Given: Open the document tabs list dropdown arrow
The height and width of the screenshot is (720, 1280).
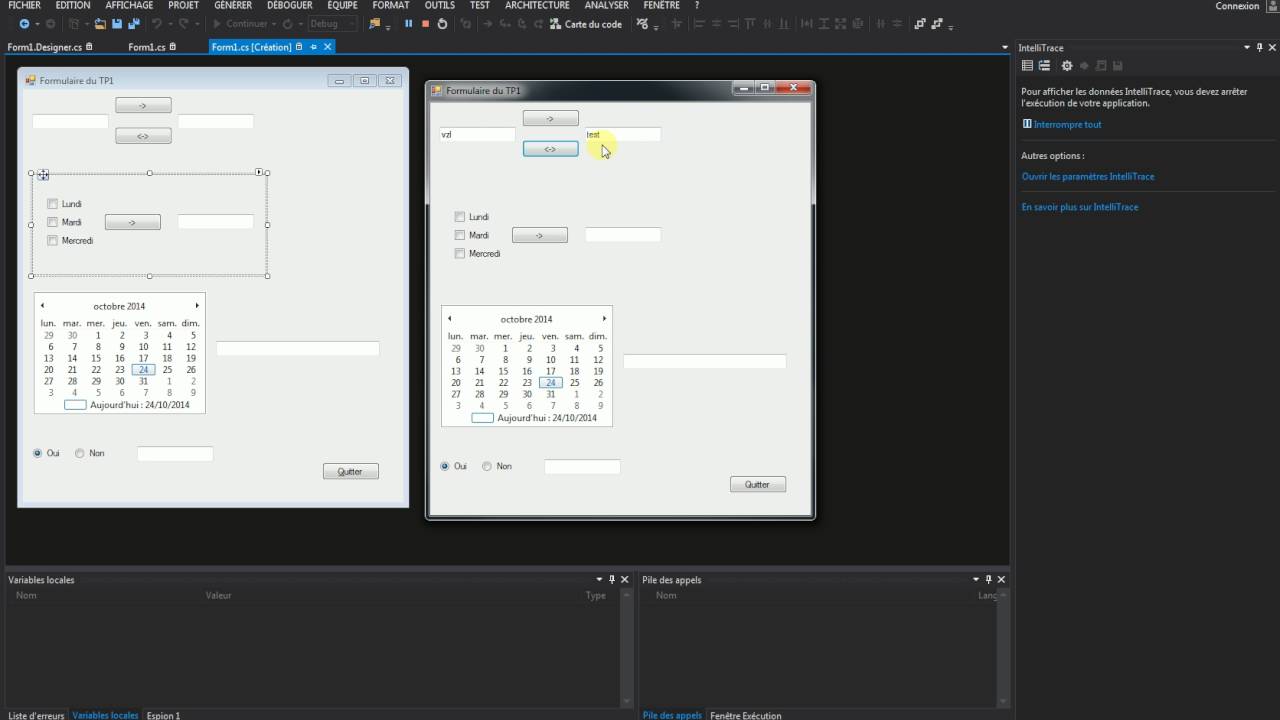Looking at the screenshot, I should pos(1005,47).
